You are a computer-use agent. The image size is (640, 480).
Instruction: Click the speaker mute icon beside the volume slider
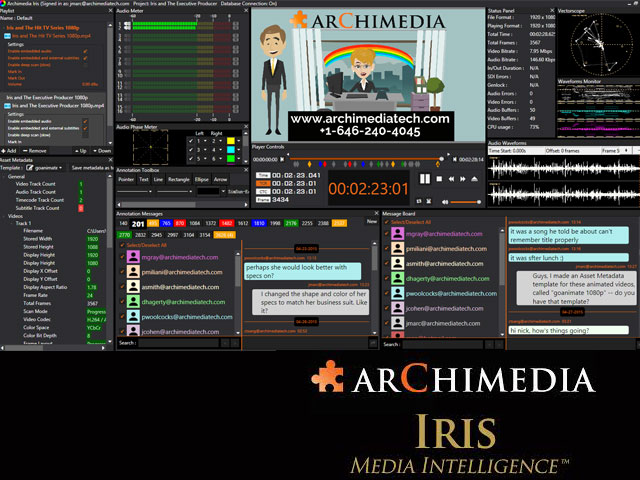point(445,202)
